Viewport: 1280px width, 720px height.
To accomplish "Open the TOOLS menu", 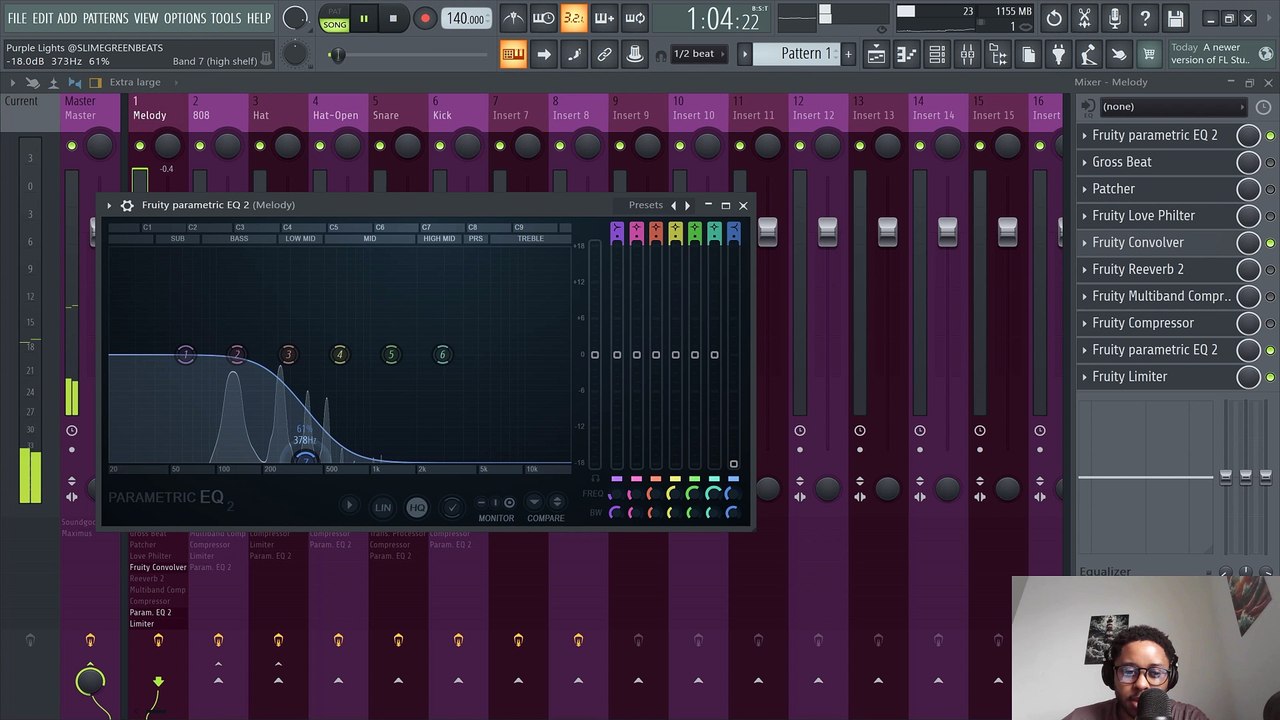I will 226,18.
